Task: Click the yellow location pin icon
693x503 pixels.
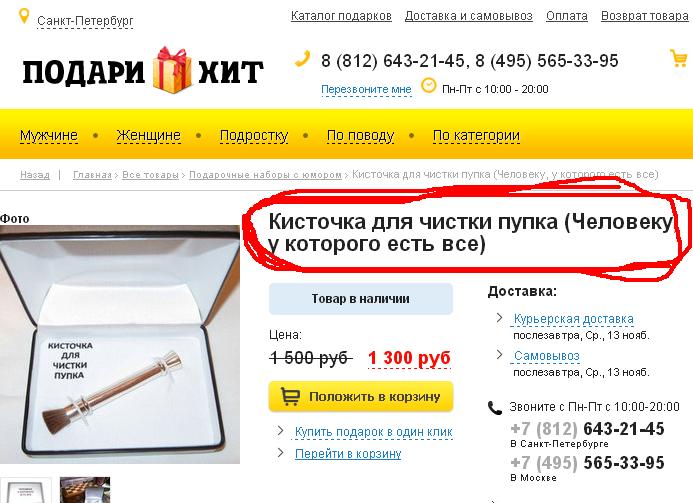Action: coord(24,16)
